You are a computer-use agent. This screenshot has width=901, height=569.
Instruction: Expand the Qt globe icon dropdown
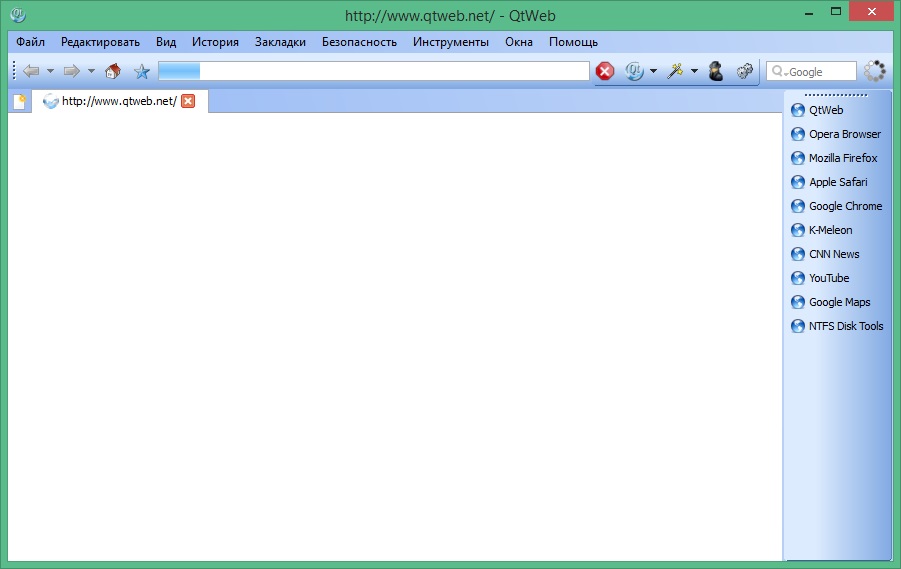click(x=653, y=71)
